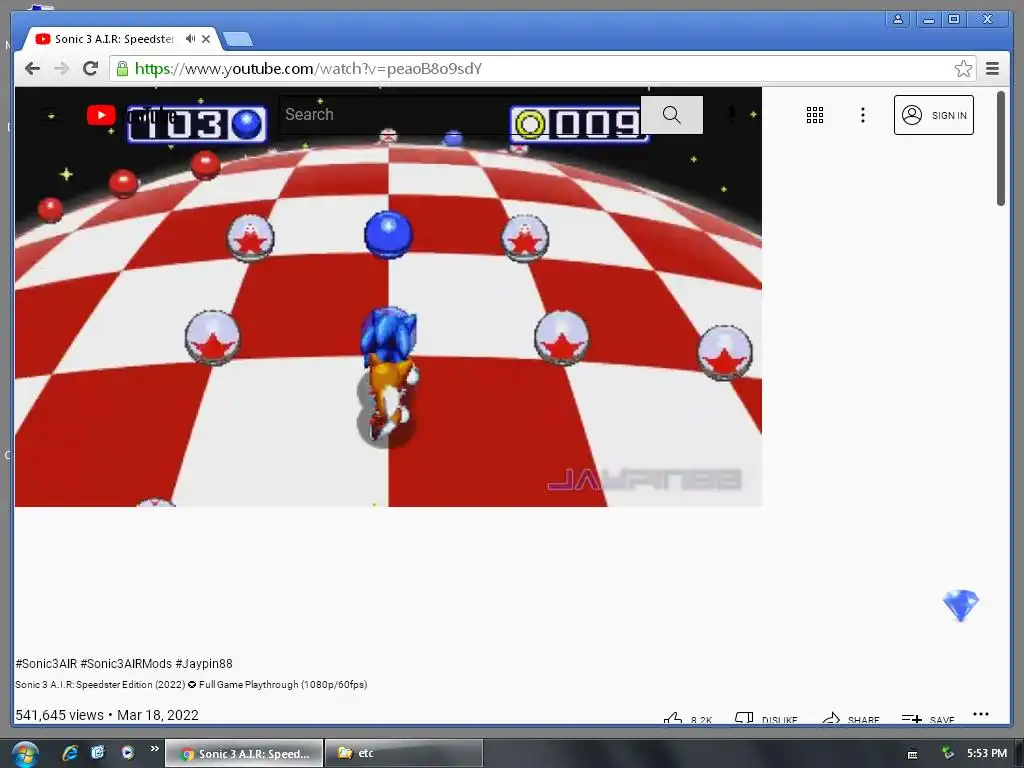Viewport: 1024px width, 768px height.
Task: Click the browser forward arrow
Action: [61, 69]
